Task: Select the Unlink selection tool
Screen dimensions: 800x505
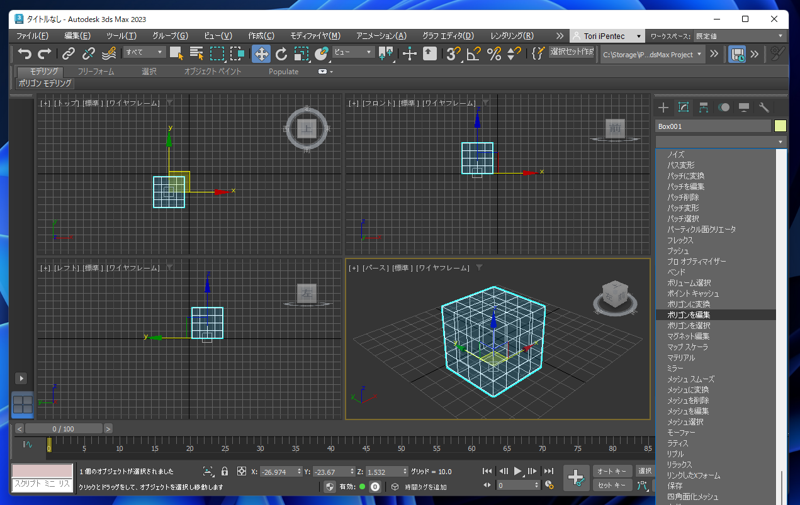Action: [88, 54]
